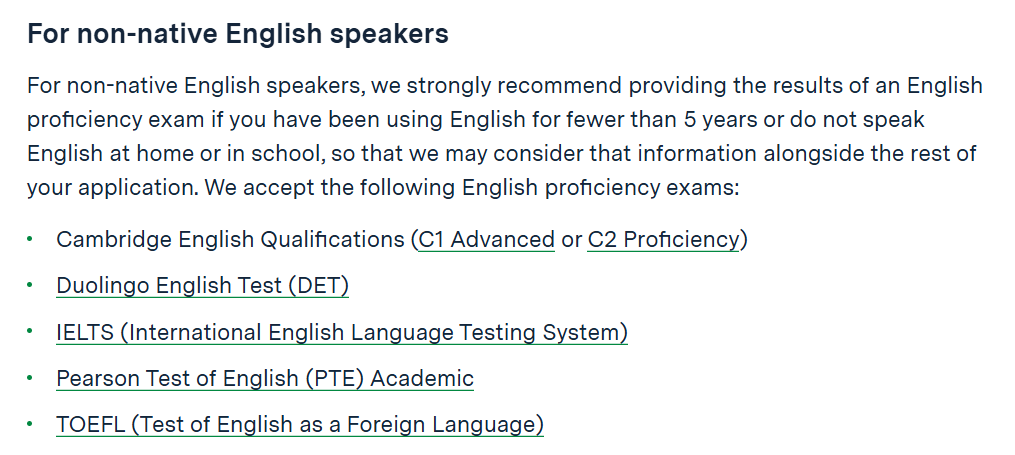Open the C1 Advanced link
1015x455 pixels.
point(487,239)
